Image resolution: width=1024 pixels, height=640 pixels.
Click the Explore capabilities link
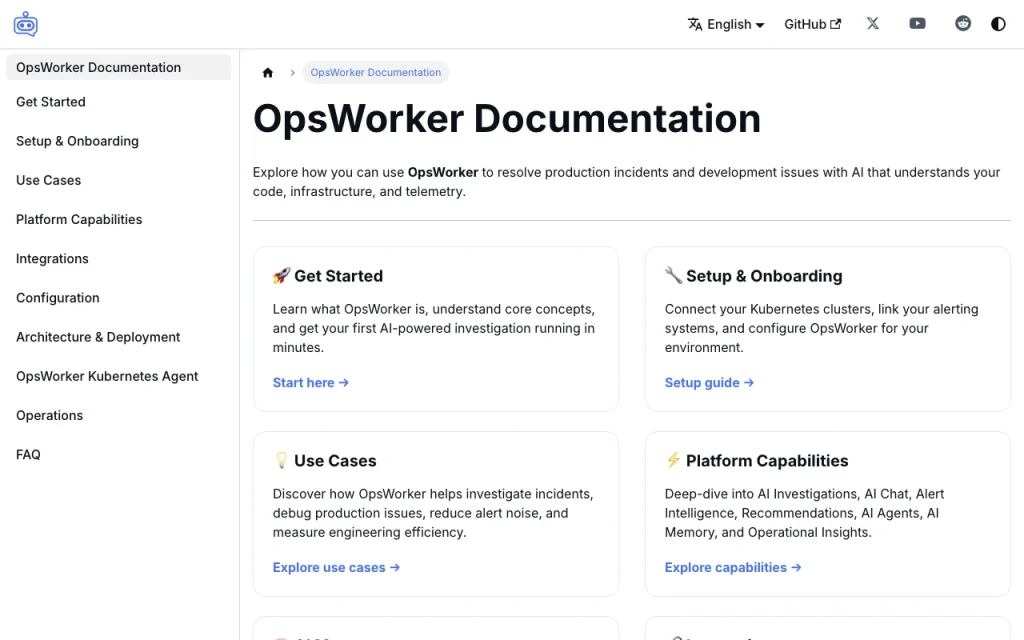[733, 568]
